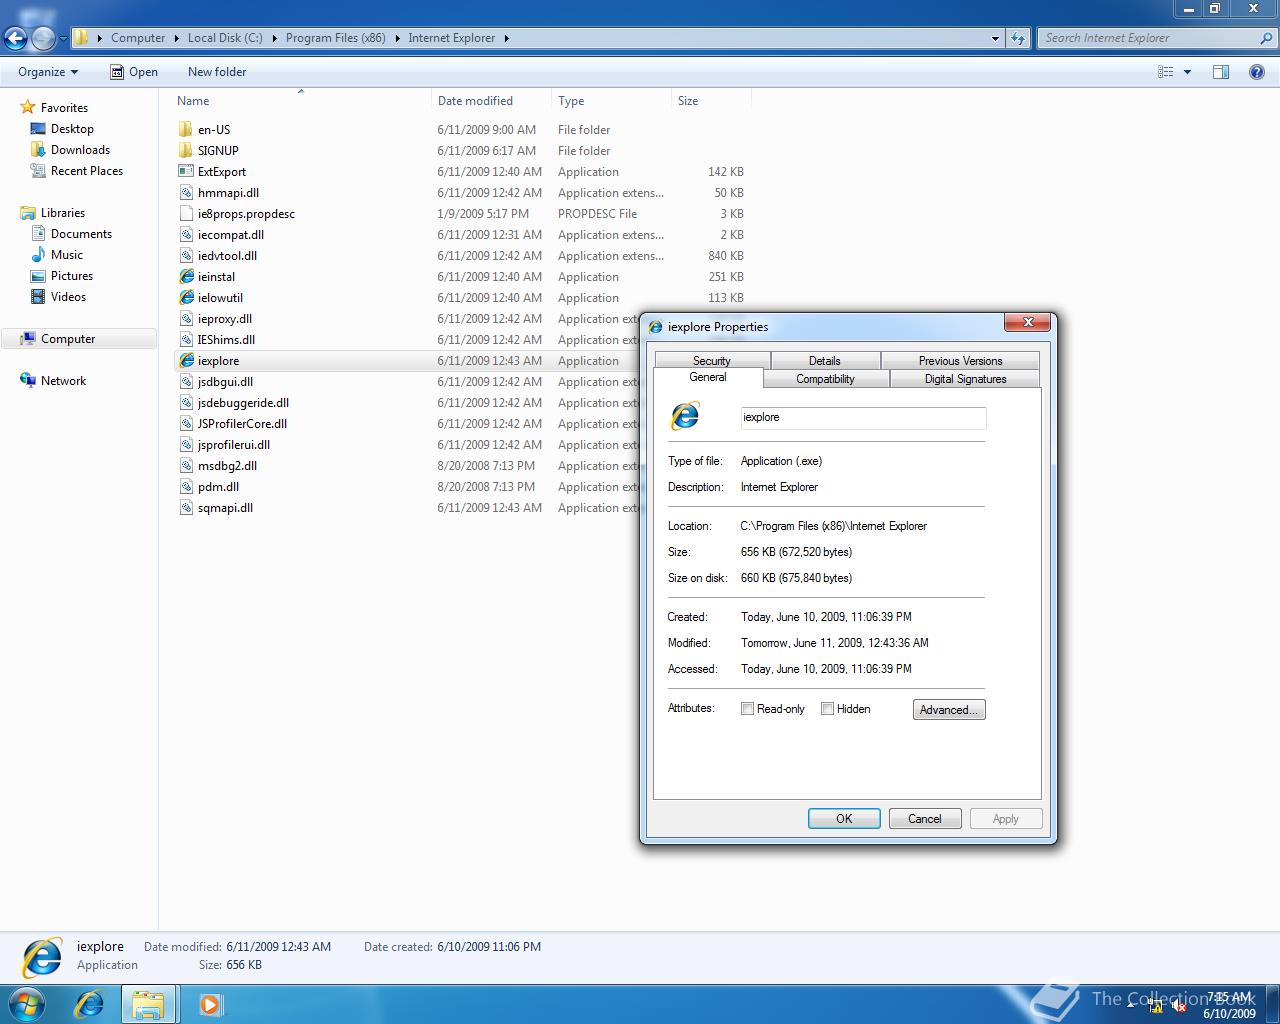Select the SIGNUP folder icon

[185, 150]
